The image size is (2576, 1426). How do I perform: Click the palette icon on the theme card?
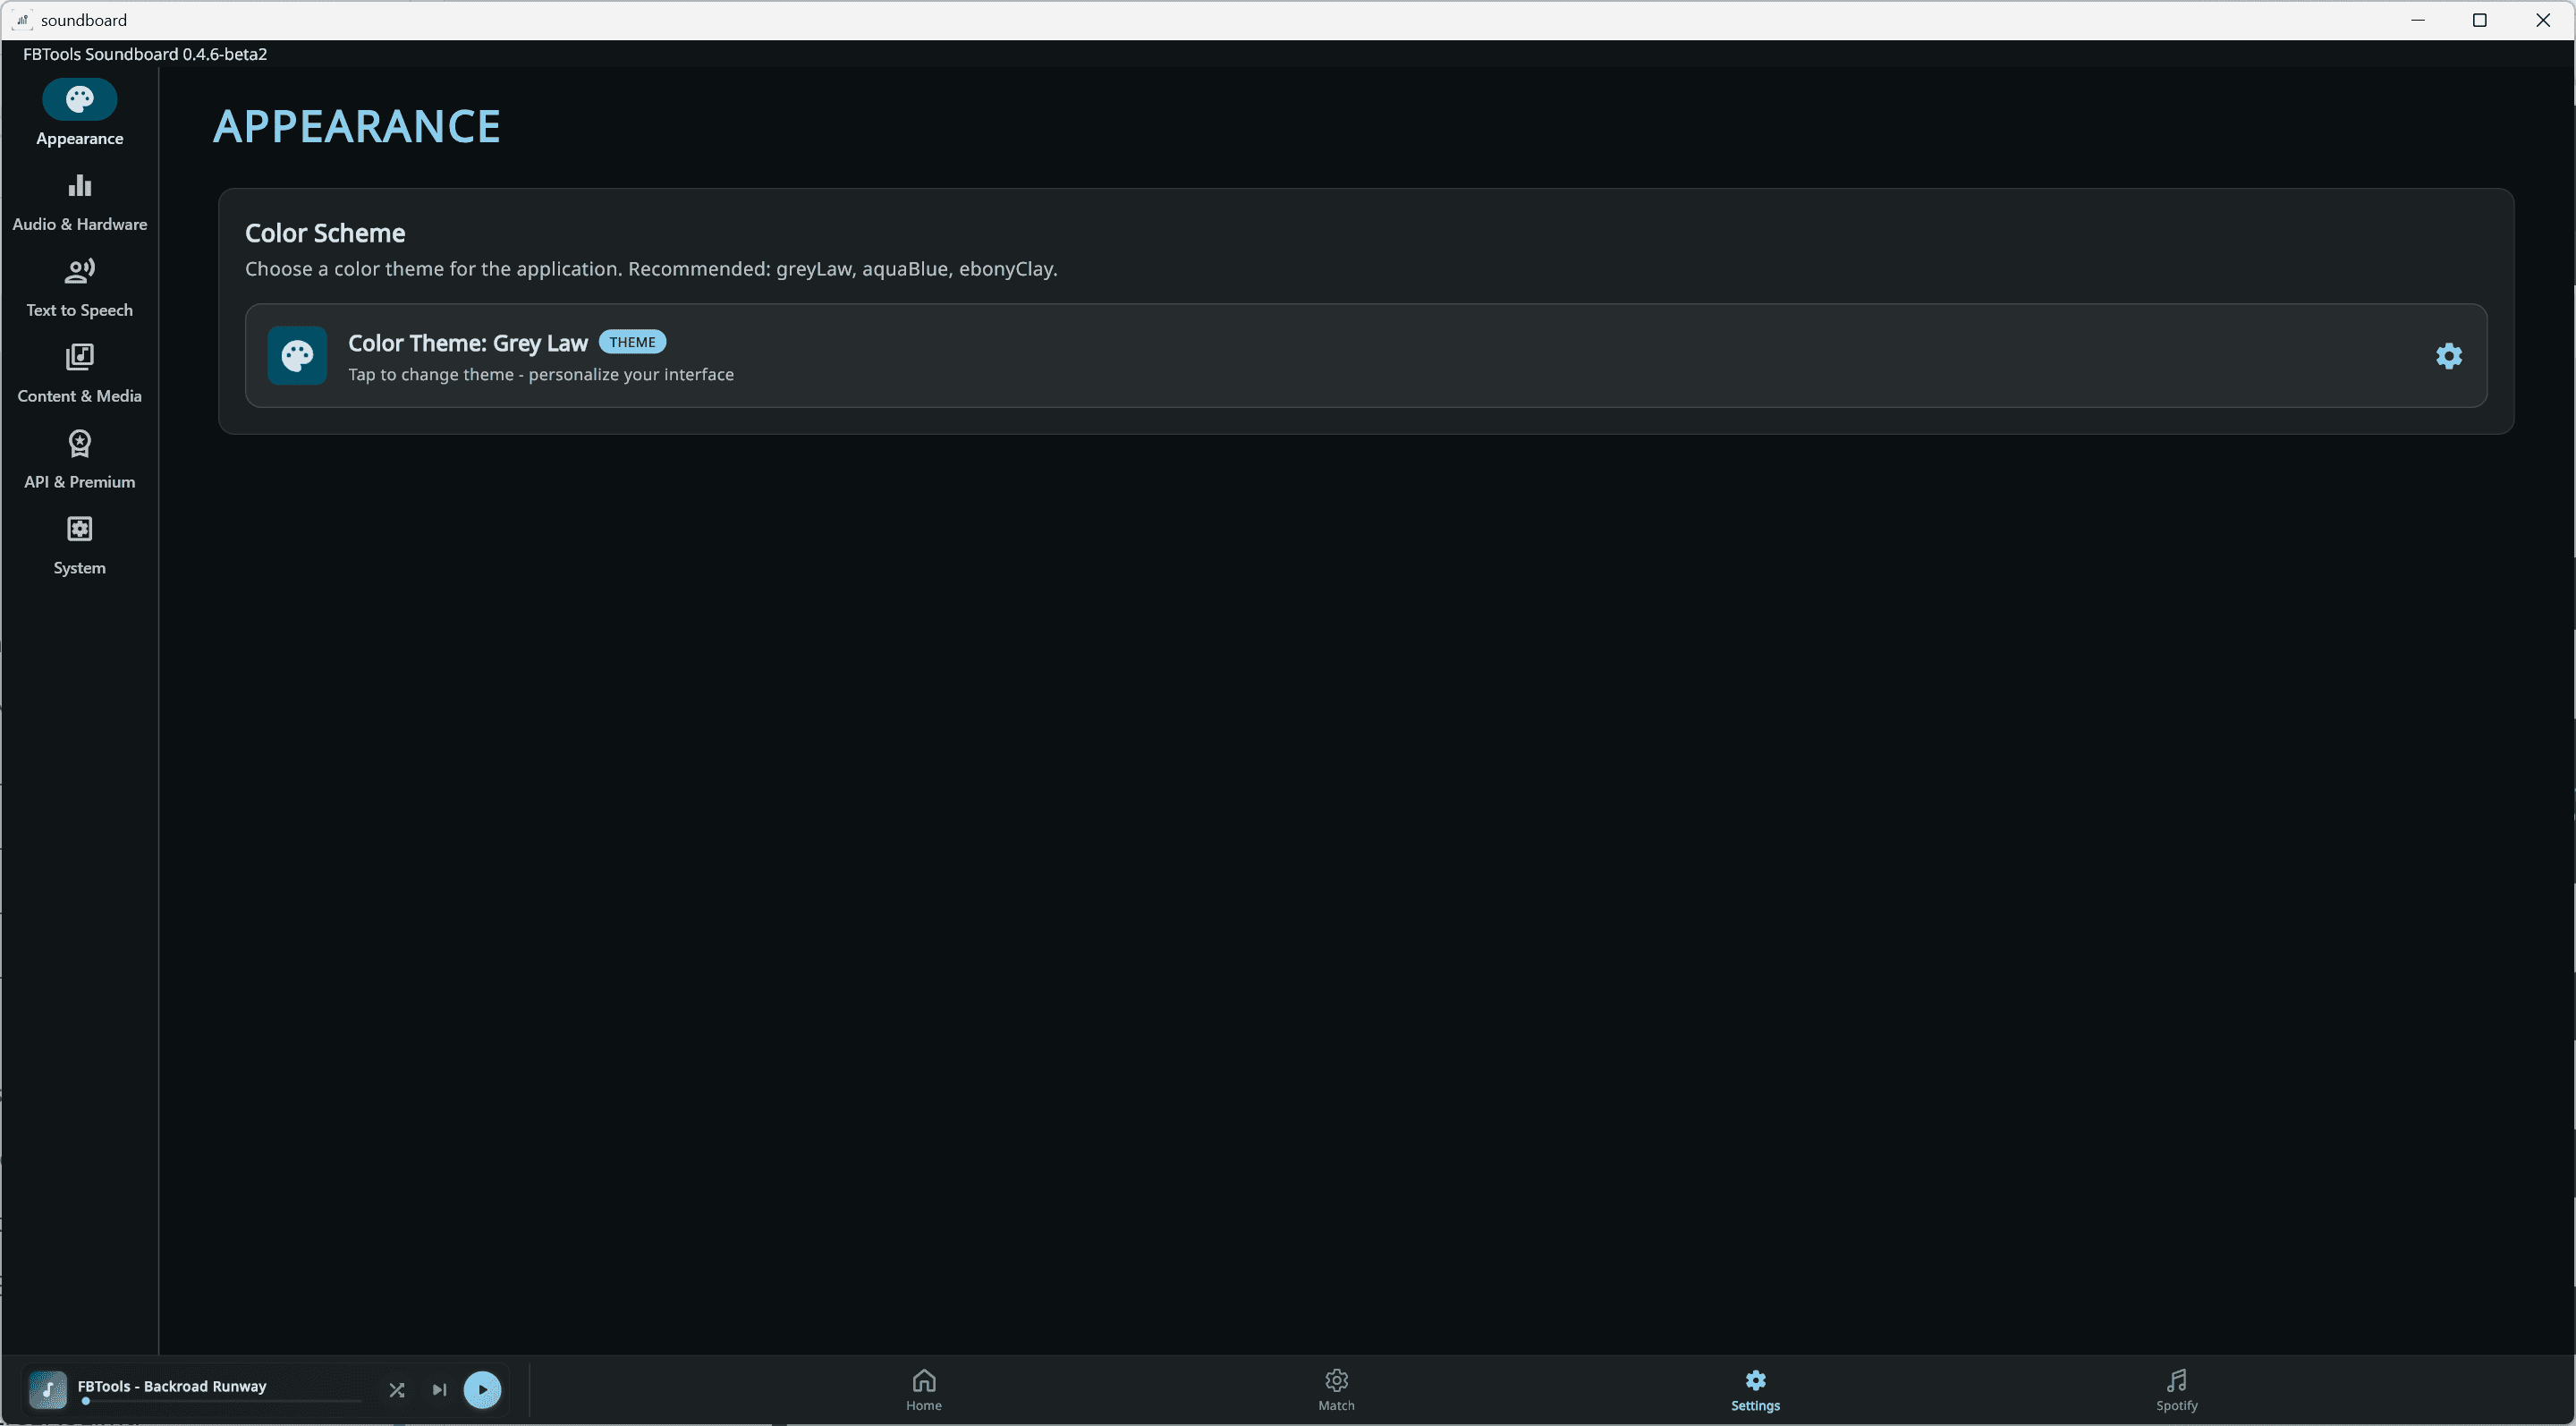[x=297, y=355]
